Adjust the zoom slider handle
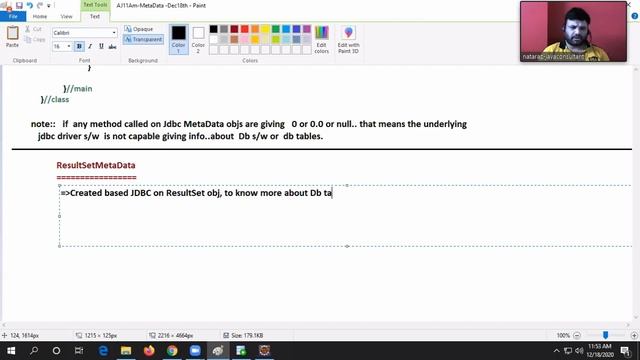This screenshot has width=640, height=360. (605, 335)
